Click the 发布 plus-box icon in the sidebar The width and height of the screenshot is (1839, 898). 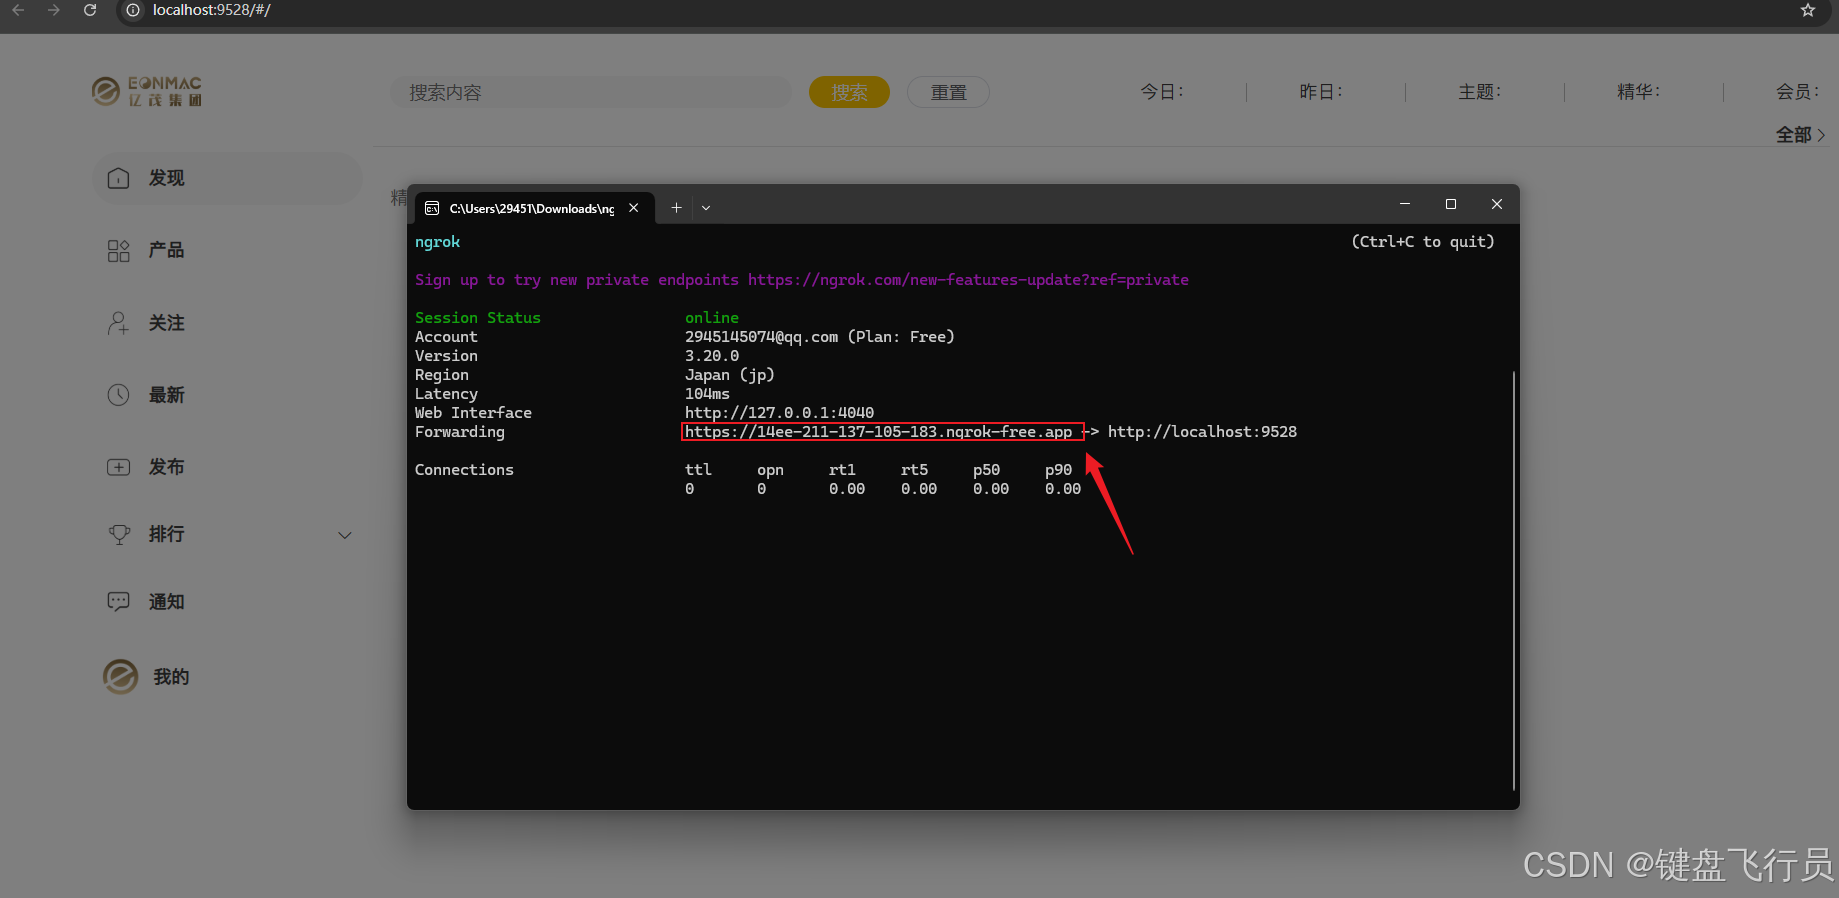tap(118, 467)
